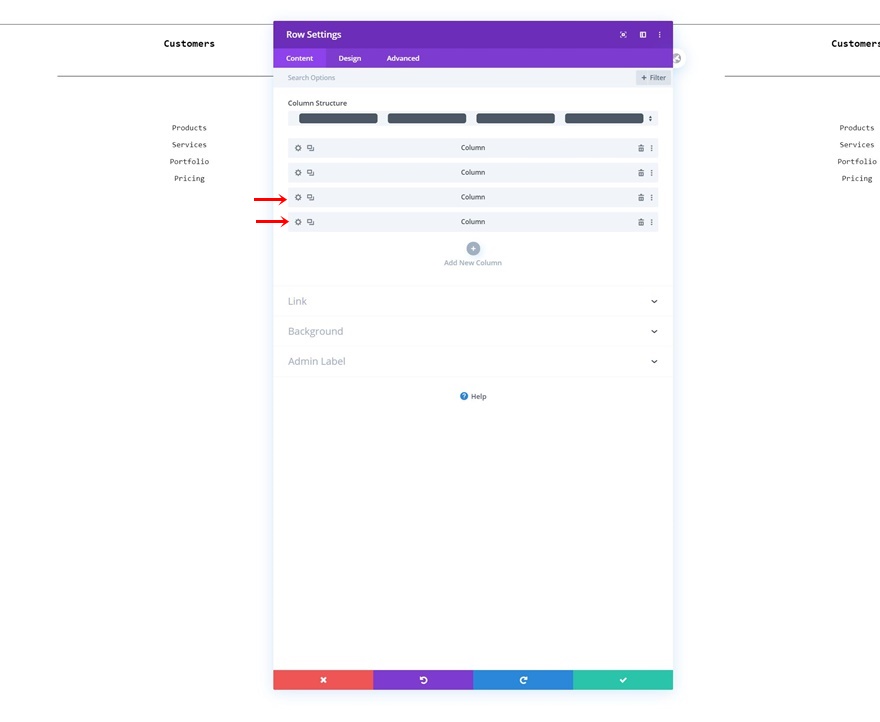Image resolution: width=880 pixels, height=722 pixels.
Task: Click Pricing link in right menu
Action: tap(856, 179)
